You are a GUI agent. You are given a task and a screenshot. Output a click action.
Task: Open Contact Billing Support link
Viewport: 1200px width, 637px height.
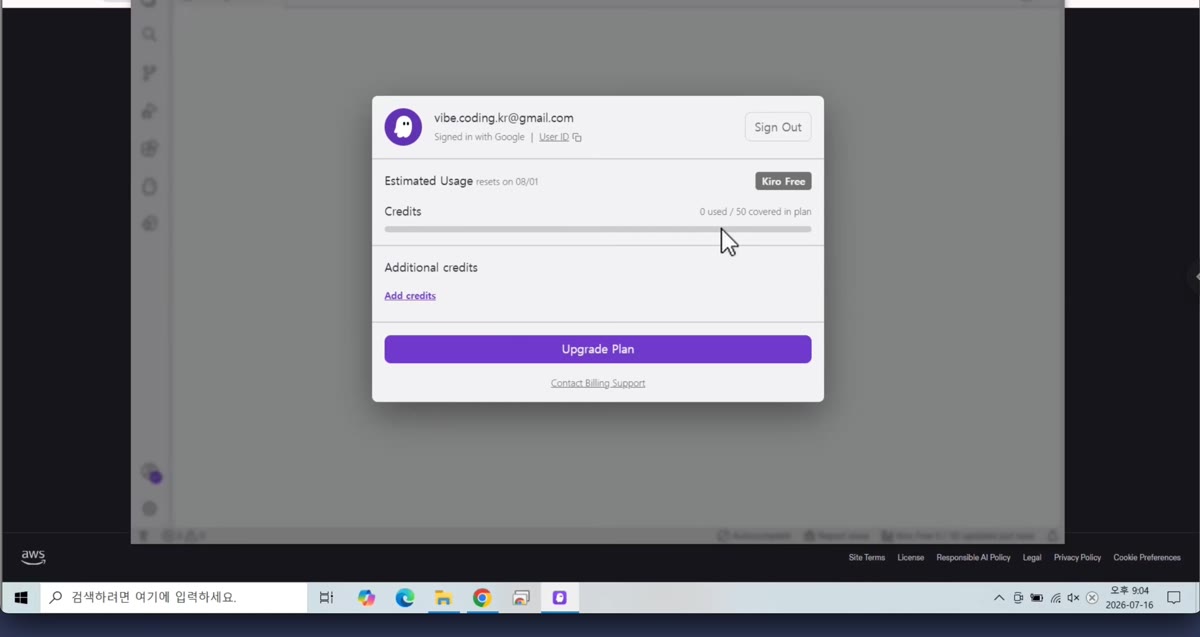(x=598, y=383)
